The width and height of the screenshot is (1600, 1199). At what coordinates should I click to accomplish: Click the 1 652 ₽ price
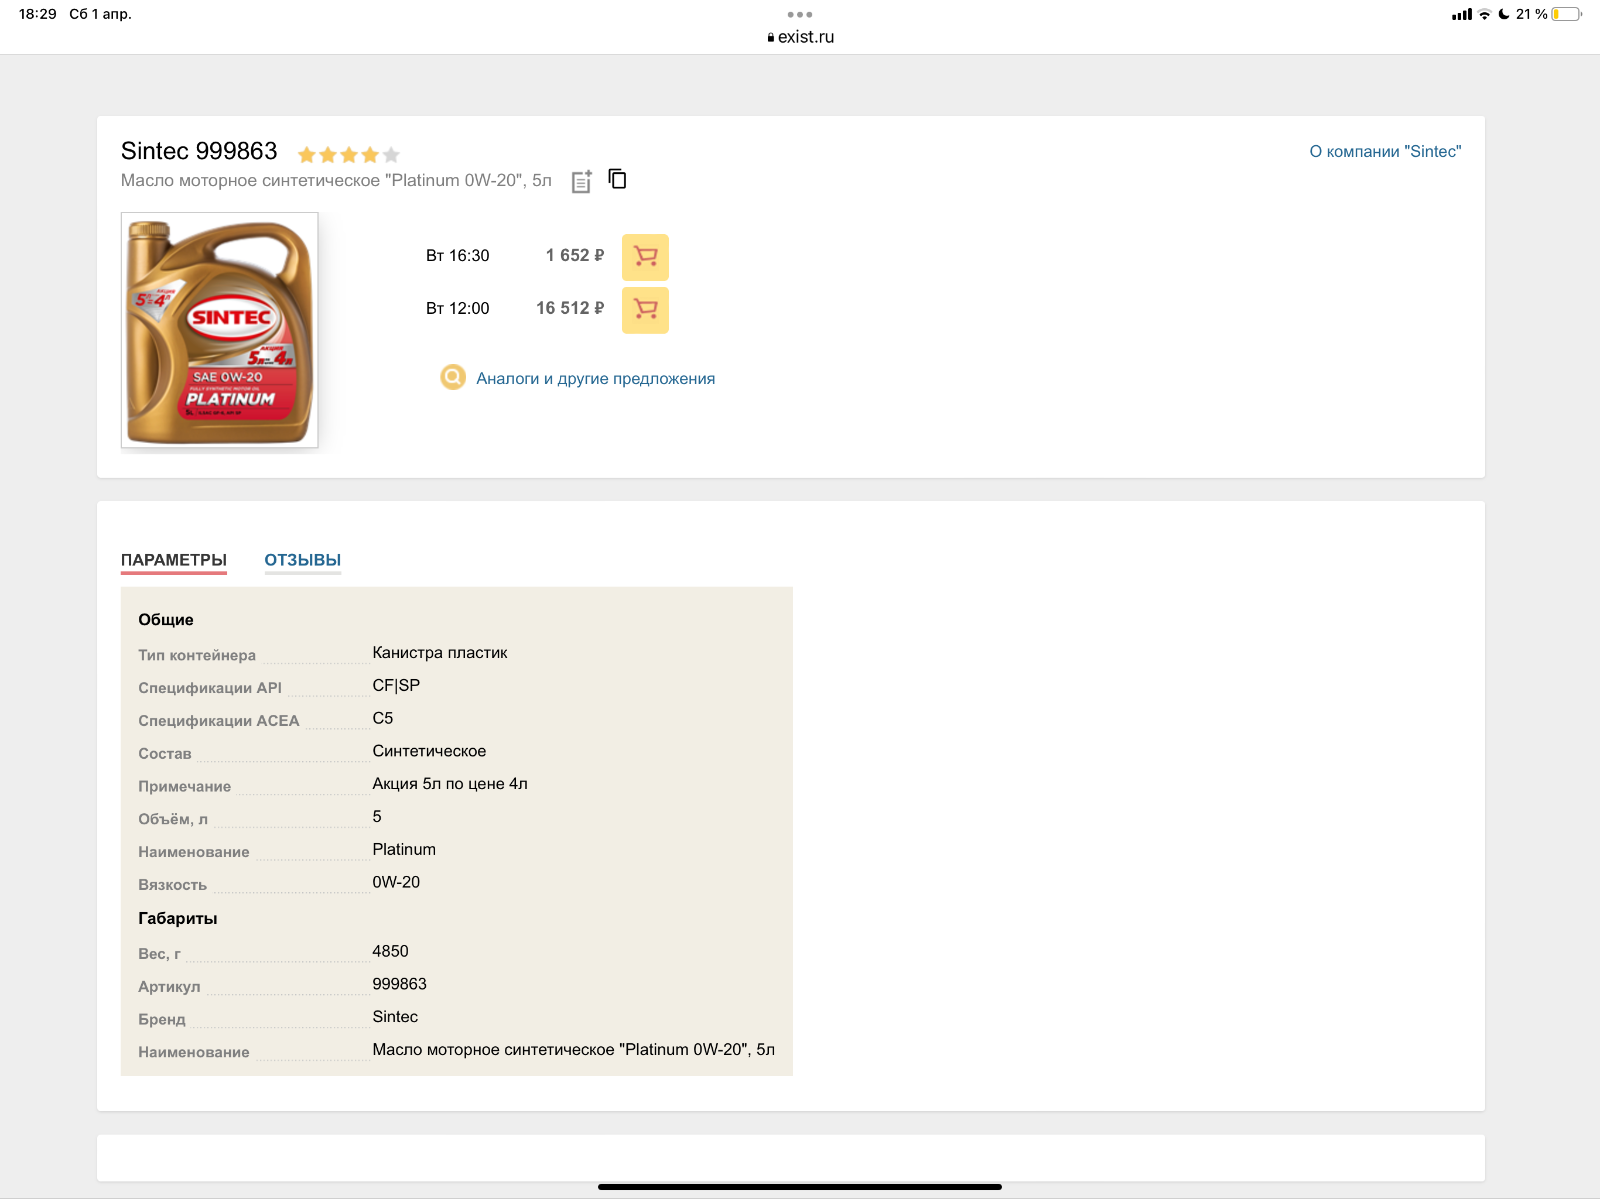[575, 255]
